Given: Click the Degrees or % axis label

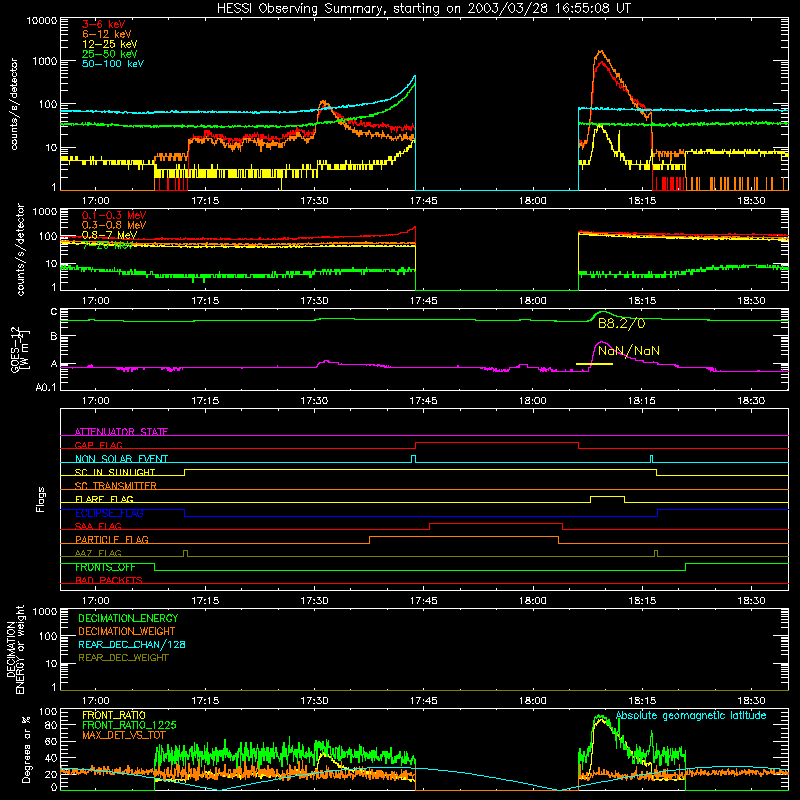Looking at the screenshot, I should (26, 749).
